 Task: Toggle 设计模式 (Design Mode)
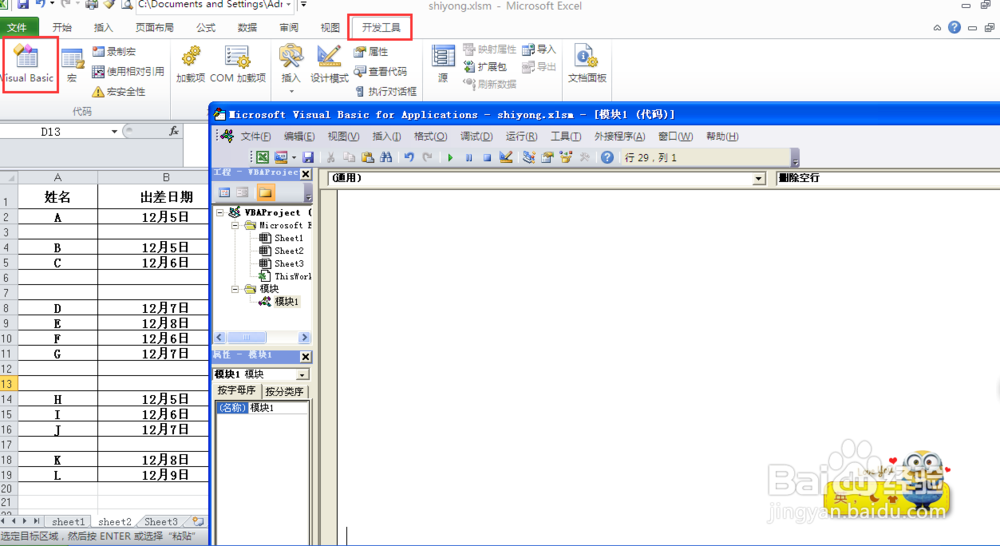pyautogui.click(x=329, y=64)
